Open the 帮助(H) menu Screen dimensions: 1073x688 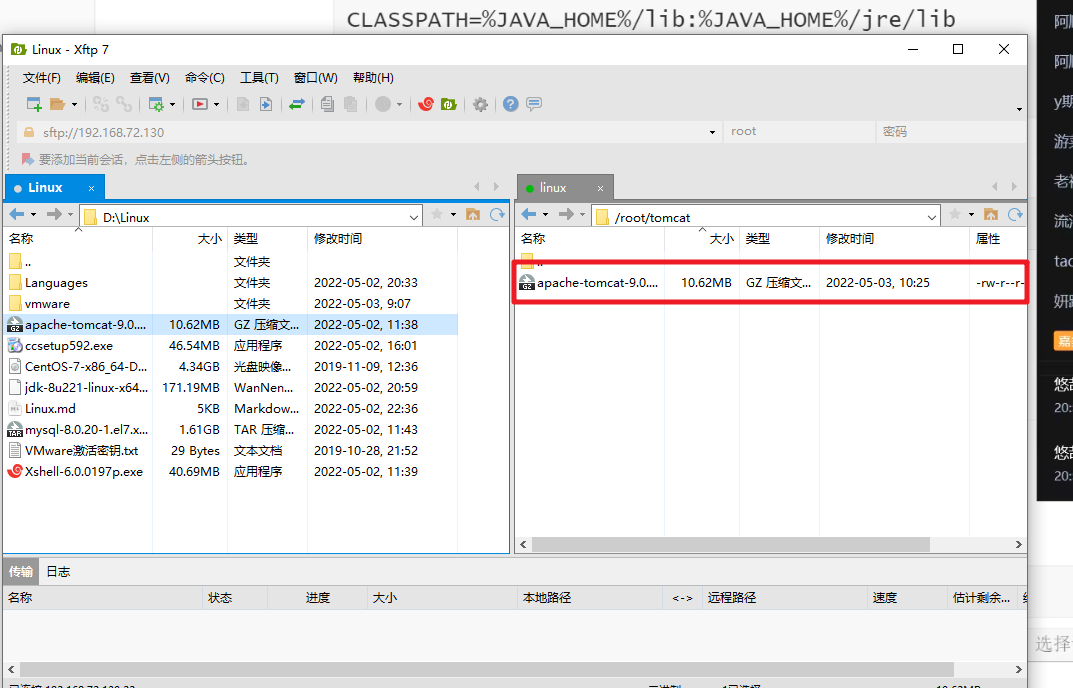click(373, 78)
